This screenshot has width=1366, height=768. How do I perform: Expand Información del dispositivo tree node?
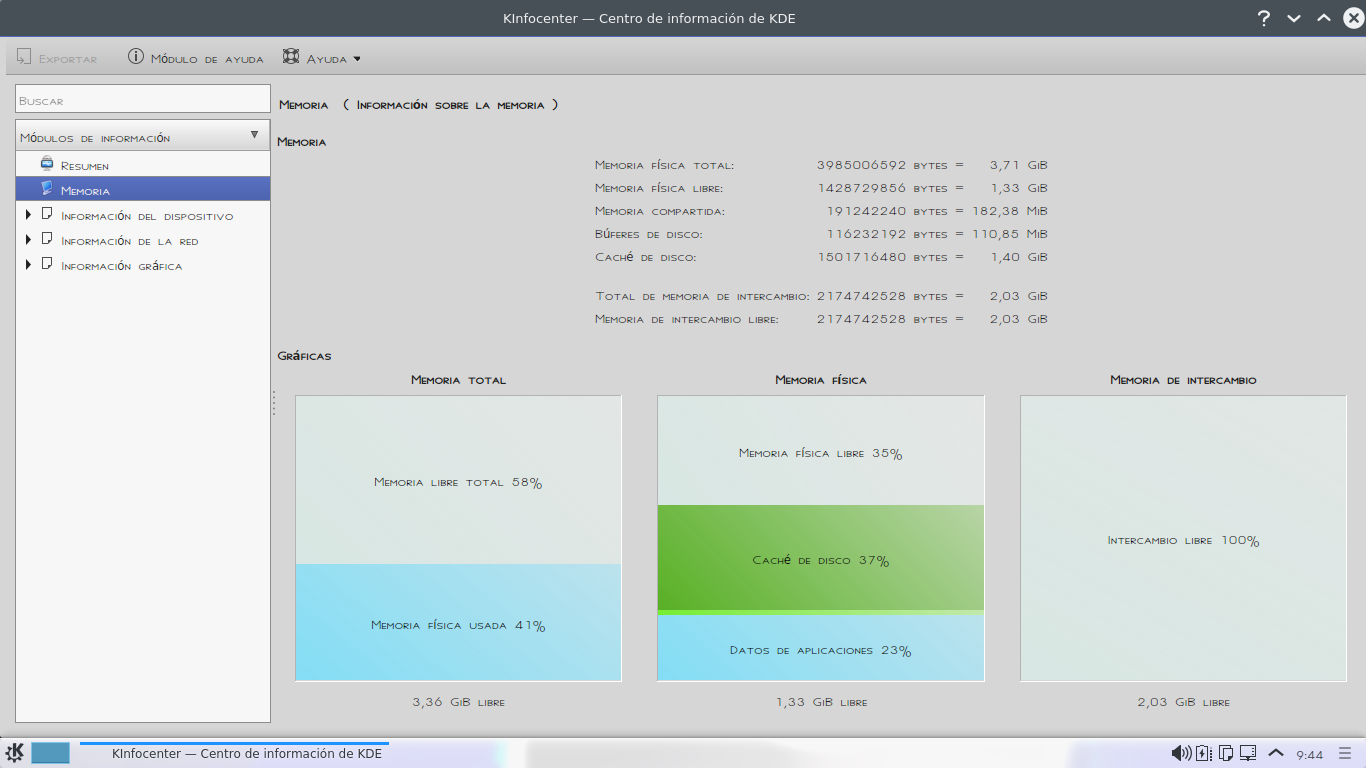click(28, 215)
